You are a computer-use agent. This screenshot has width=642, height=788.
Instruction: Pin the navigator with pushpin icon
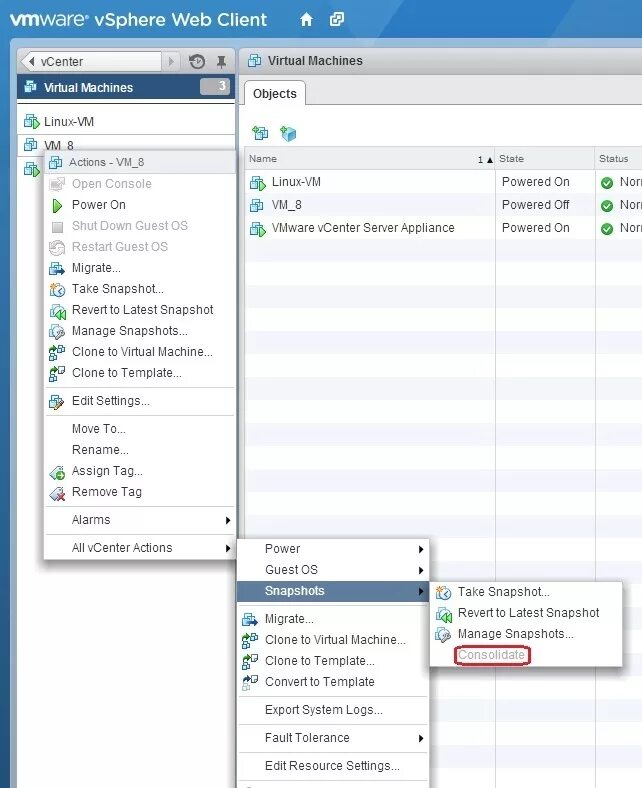pyautogui.click(x=221, y=61)
